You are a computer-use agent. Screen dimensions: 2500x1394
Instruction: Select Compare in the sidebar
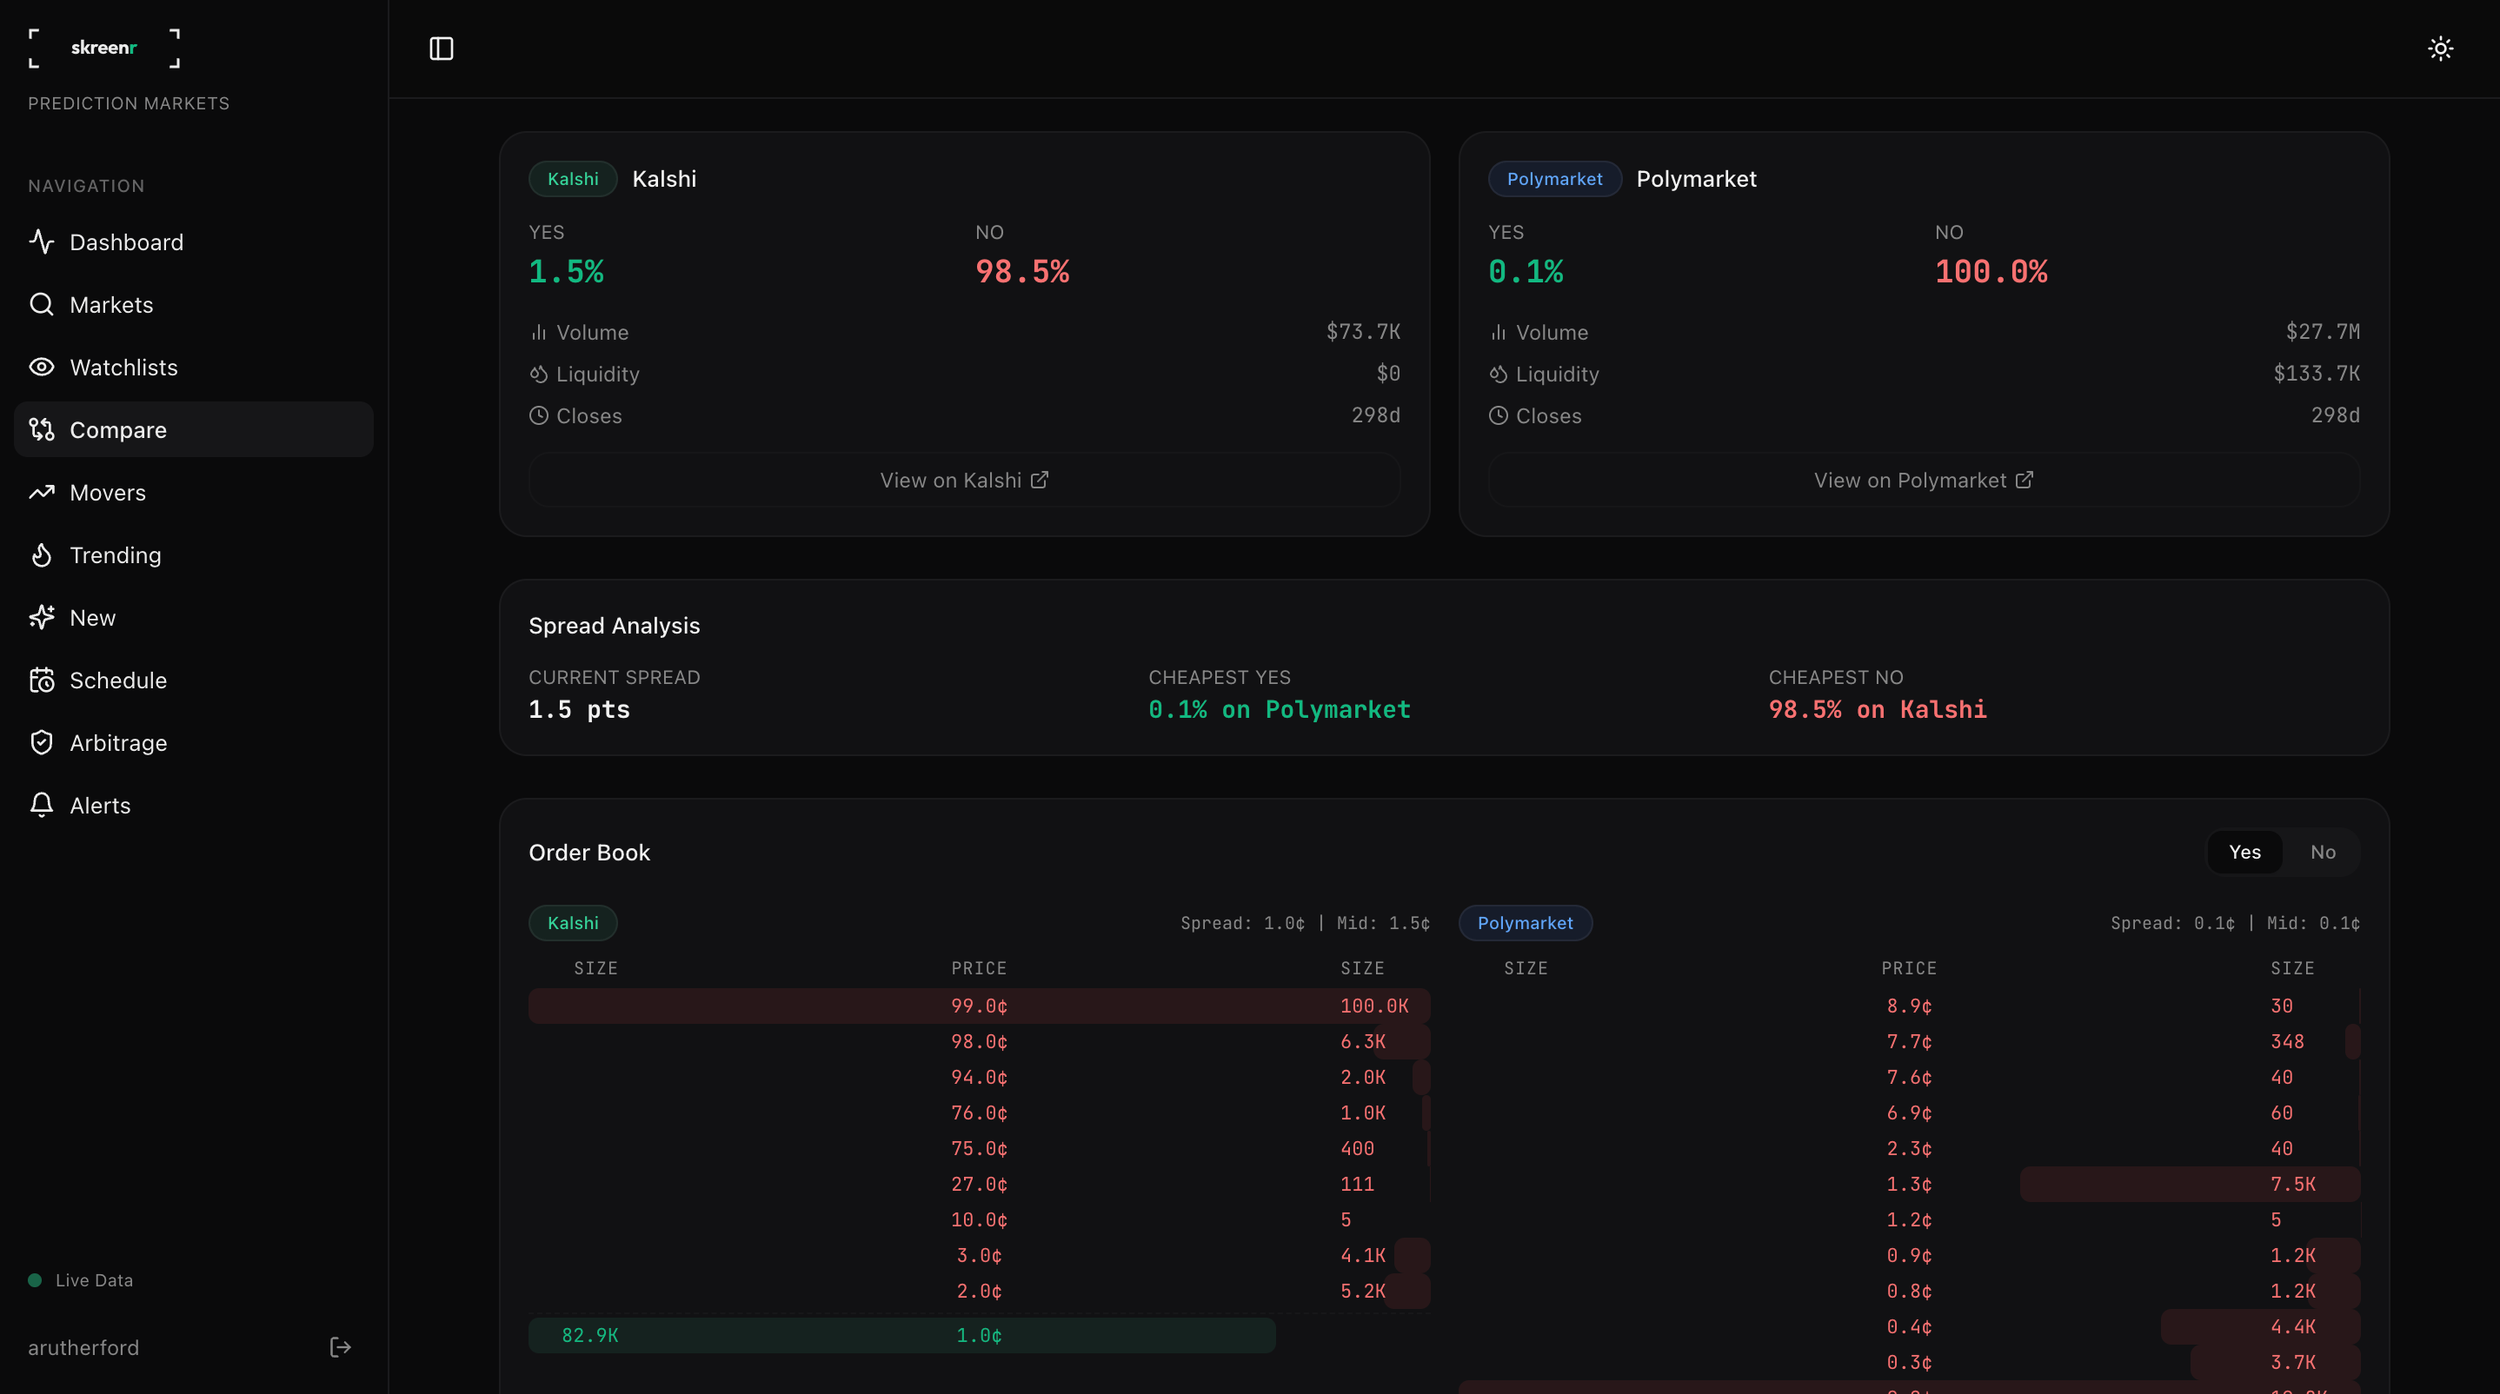tap(193, 429)
